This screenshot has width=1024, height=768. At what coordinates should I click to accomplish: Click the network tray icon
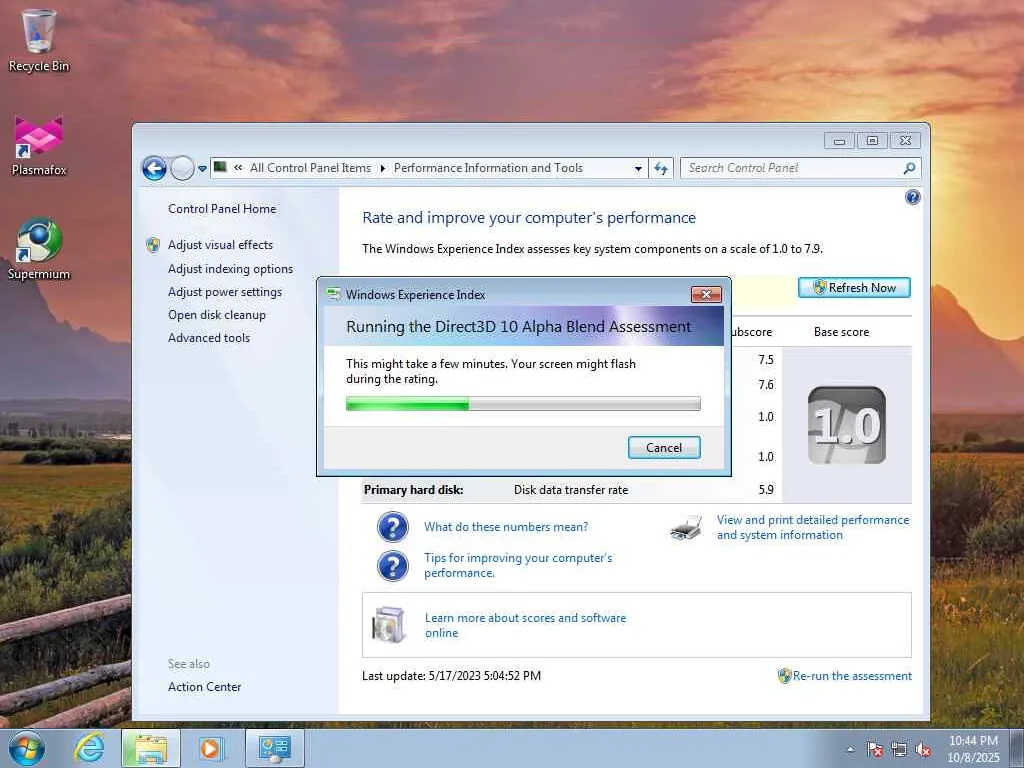click(x=899, y=750)
